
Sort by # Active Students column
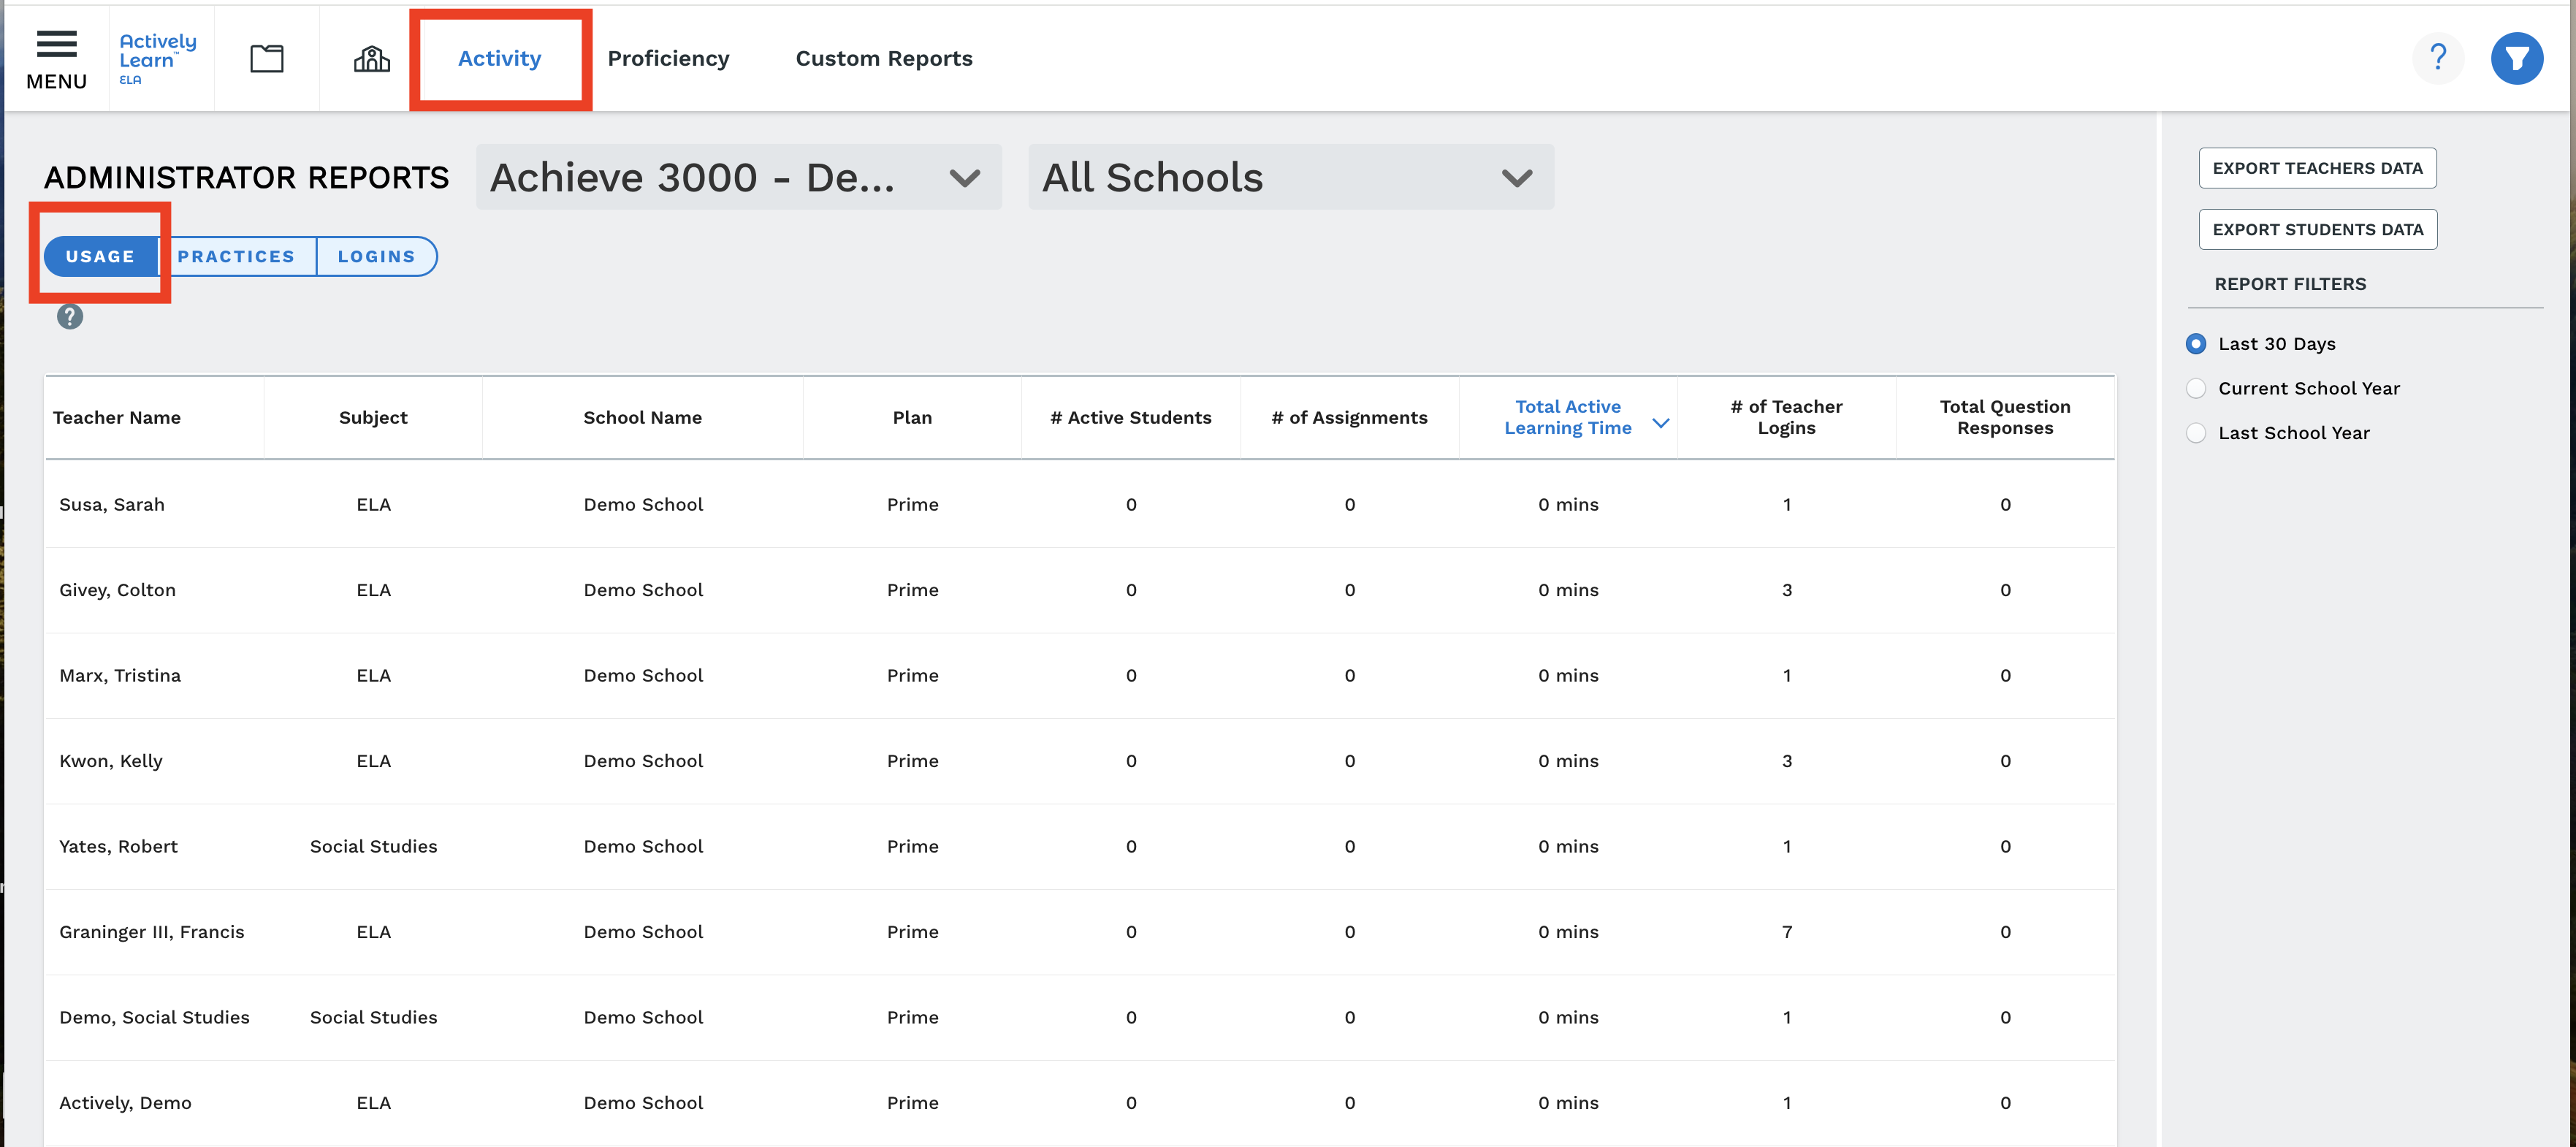click(1130, 417)
